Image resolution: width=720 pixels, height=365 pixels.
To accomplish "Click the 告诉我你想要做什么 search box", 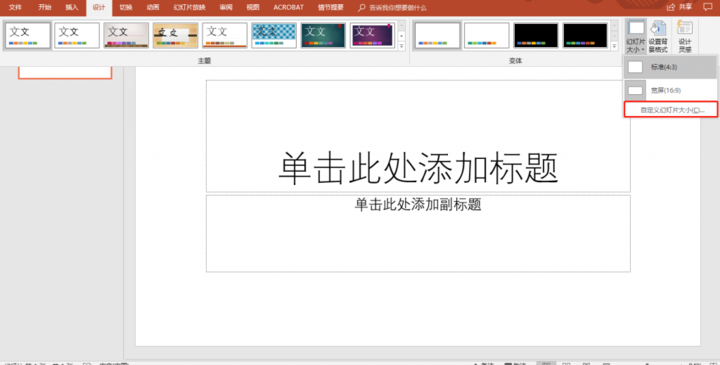I will [x=398, y=8].
